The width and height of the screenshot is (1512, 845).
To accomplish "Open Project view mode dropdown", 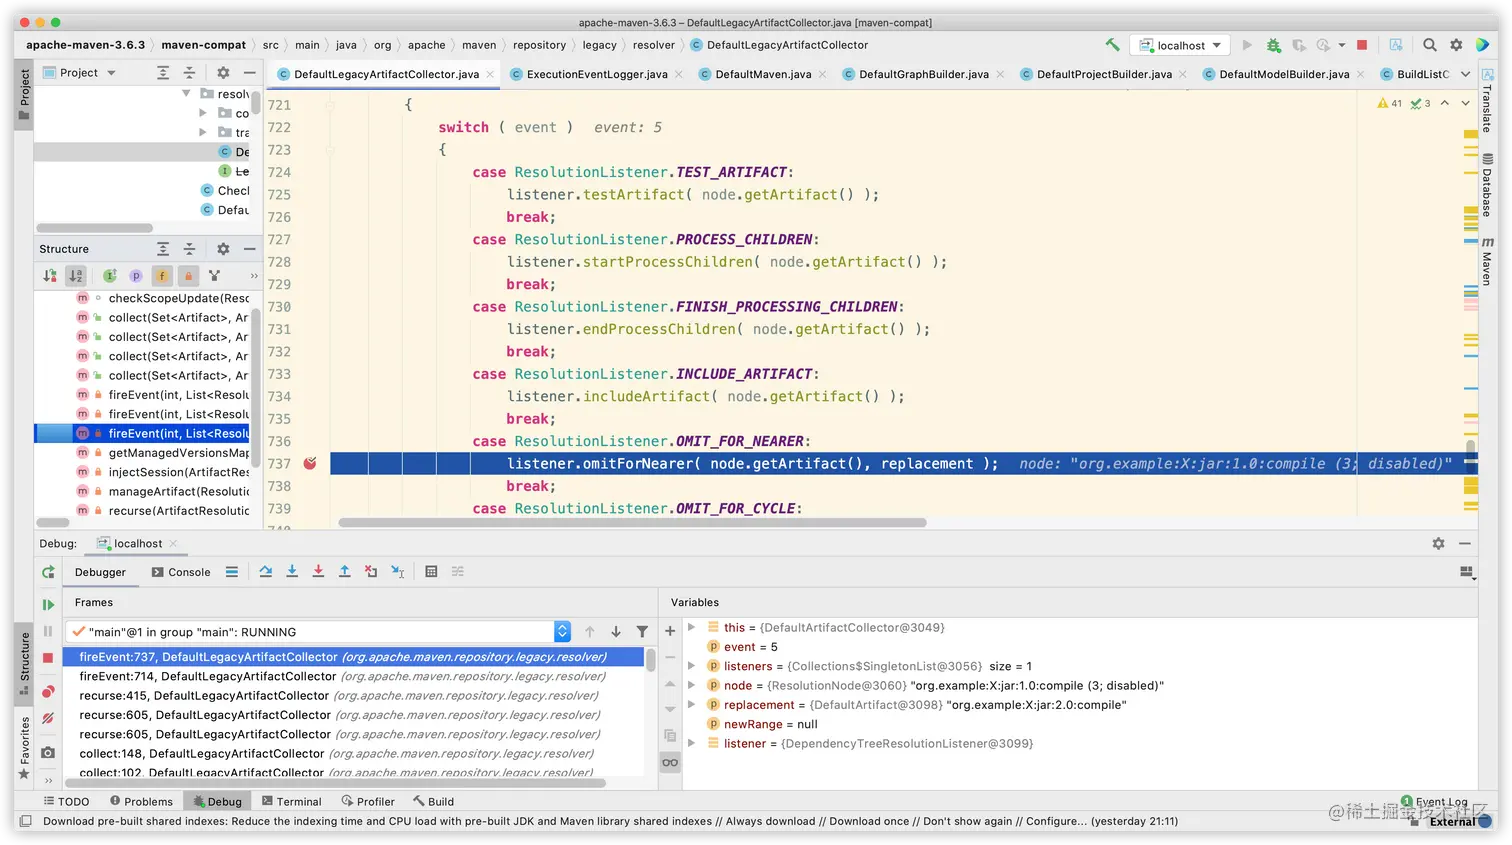I will click(81, 73).
